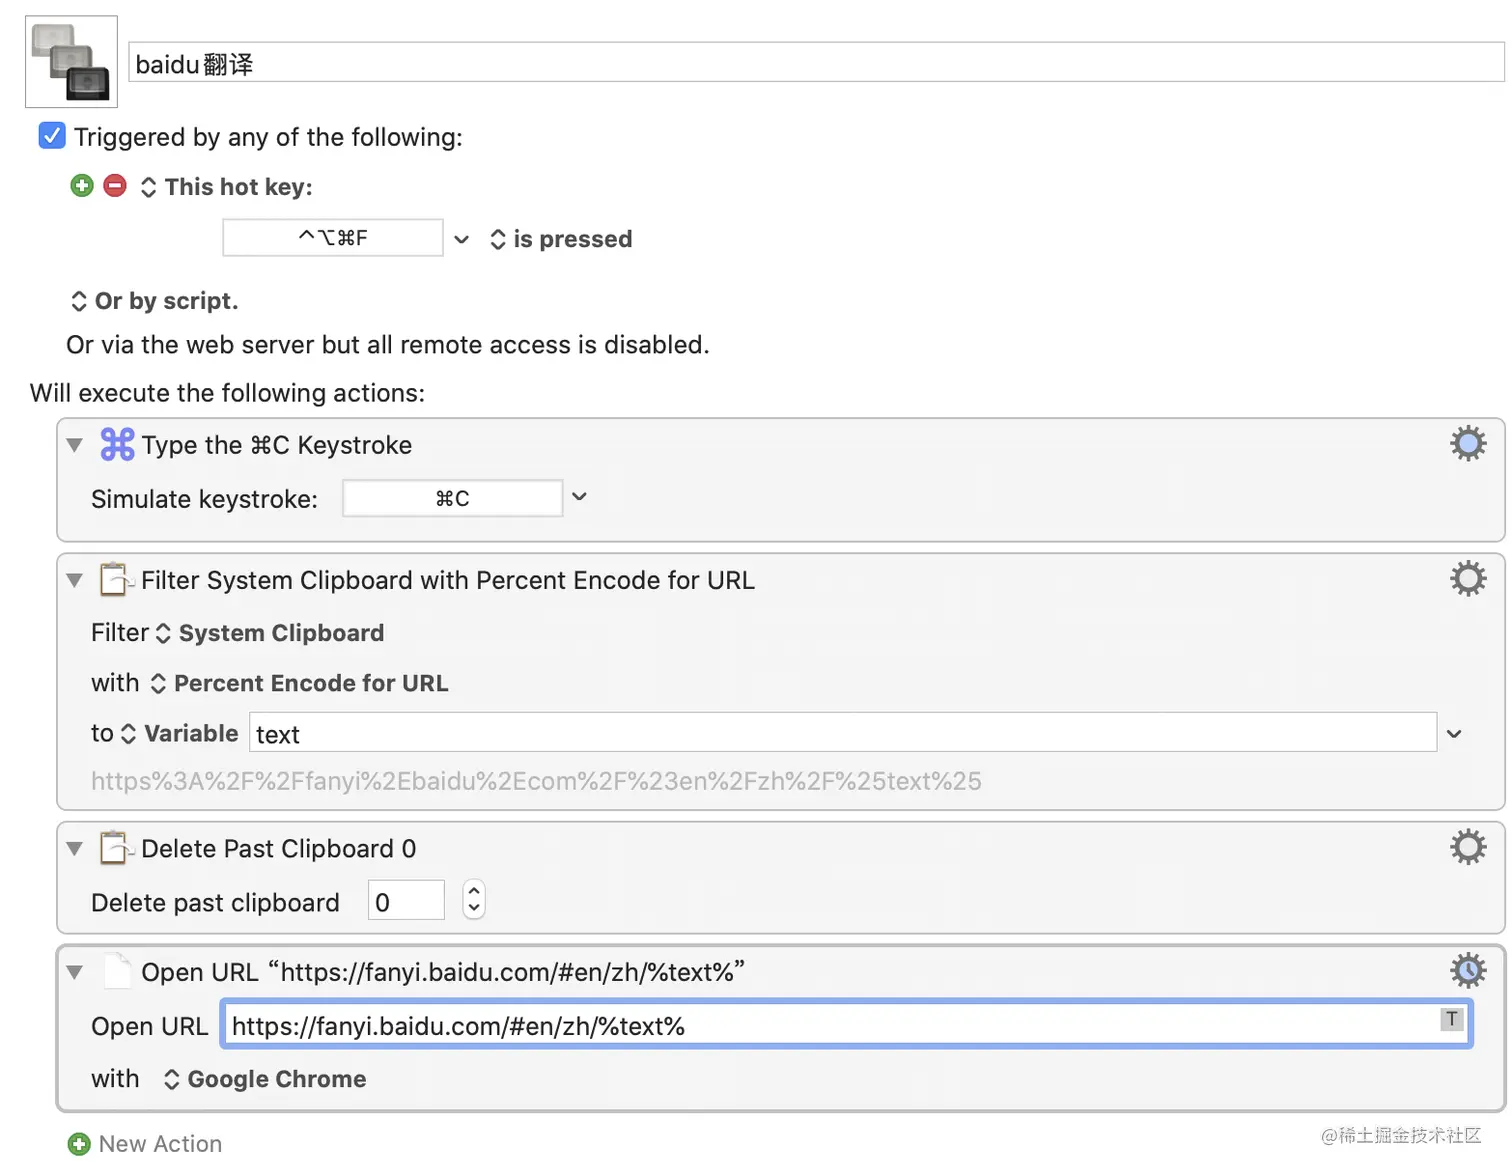Viewport: 1512px width, 1176px height.
Task: Open gear menu for Filter Clipboard action
Action: [x=1468, y=578]
